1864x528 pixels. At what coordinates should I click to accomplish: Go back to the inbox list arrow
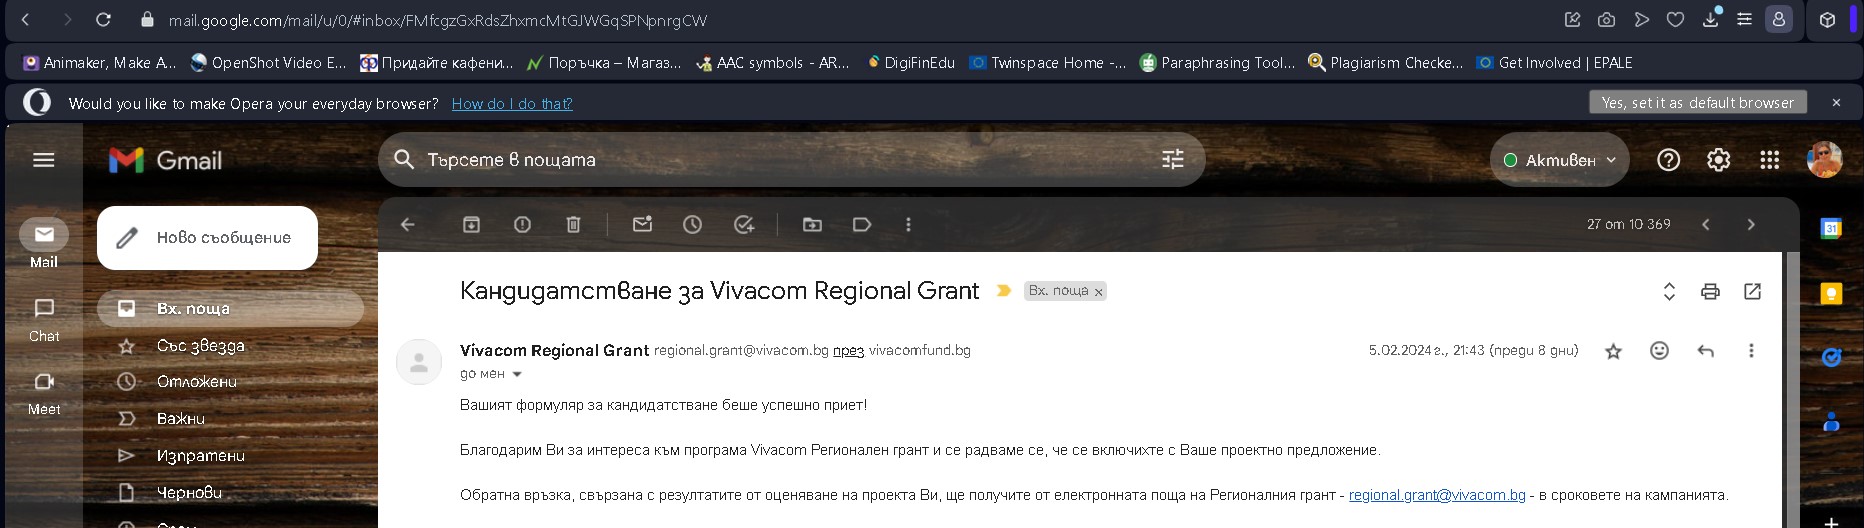(x=407, y=224)
